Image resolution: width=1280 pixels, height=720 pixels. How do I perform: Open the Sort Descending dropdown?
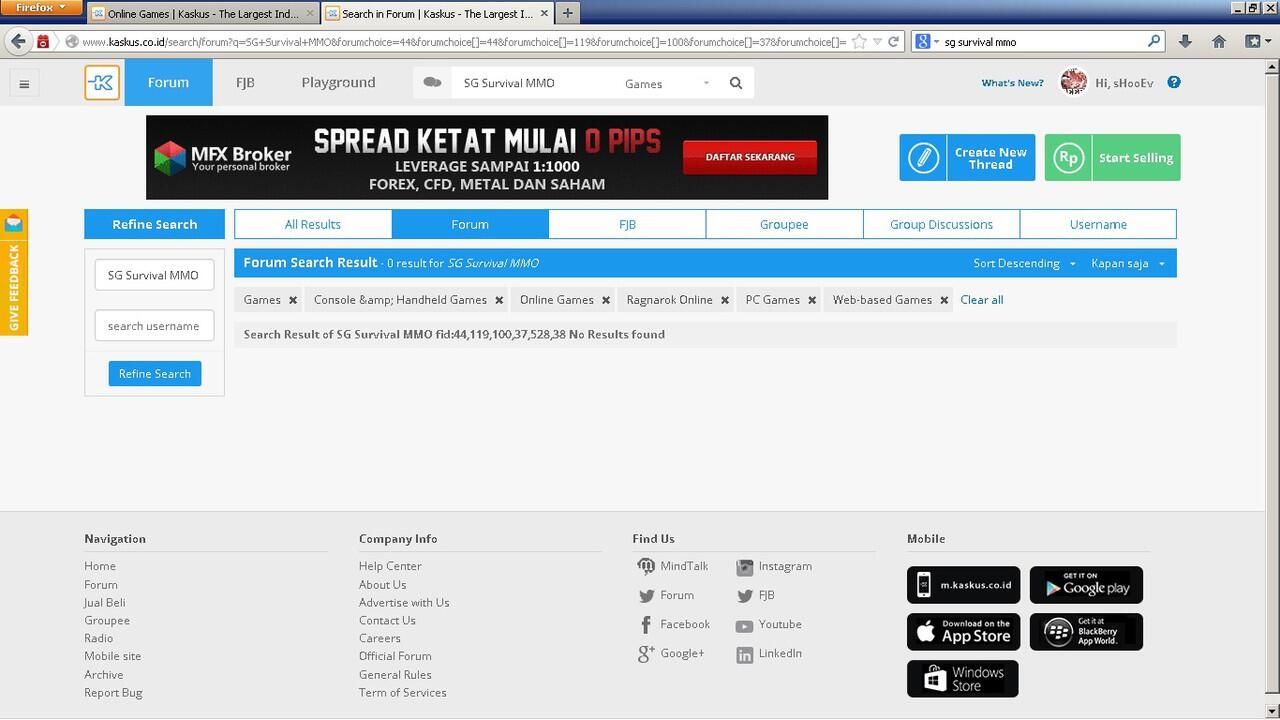[1024, 263]
